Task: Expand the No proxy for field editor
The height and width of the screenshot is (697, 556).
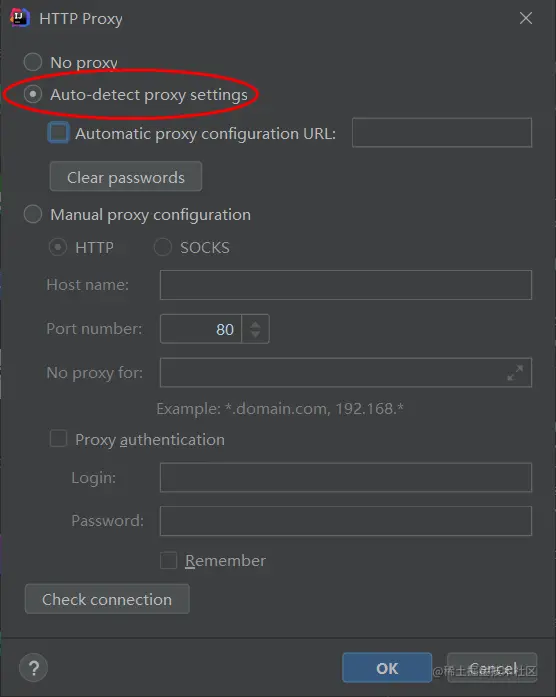Action: click(x=515, y=373)
